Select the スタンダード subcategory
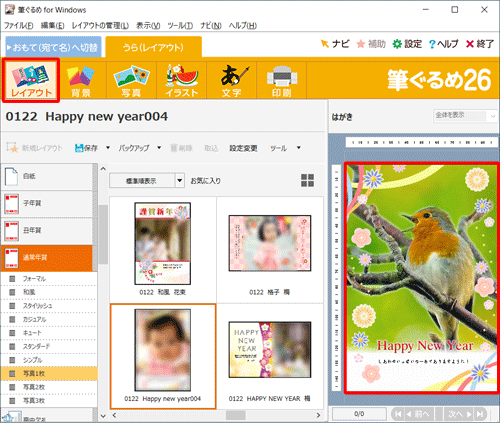This screenshot has height=423, width=500. pyautogui.click(x=49, y=346)
